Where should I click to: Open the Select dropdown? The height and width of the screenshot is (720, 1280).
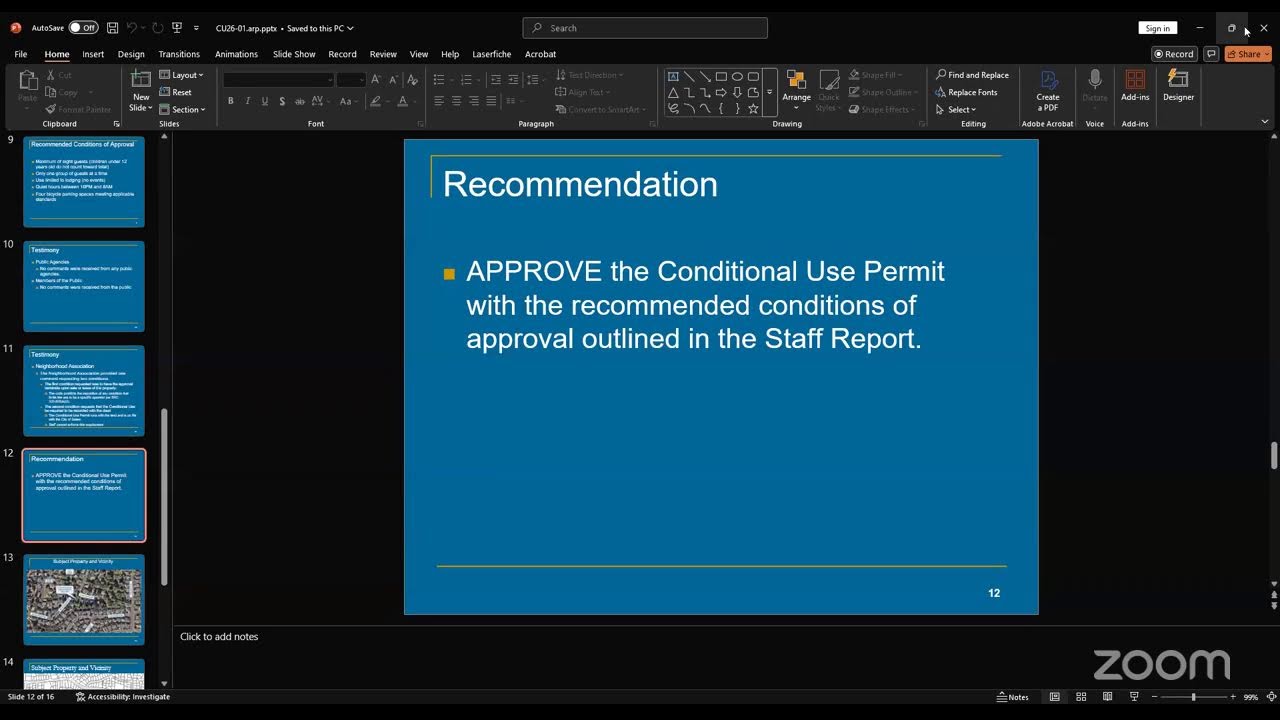click(x=956, y=109)
